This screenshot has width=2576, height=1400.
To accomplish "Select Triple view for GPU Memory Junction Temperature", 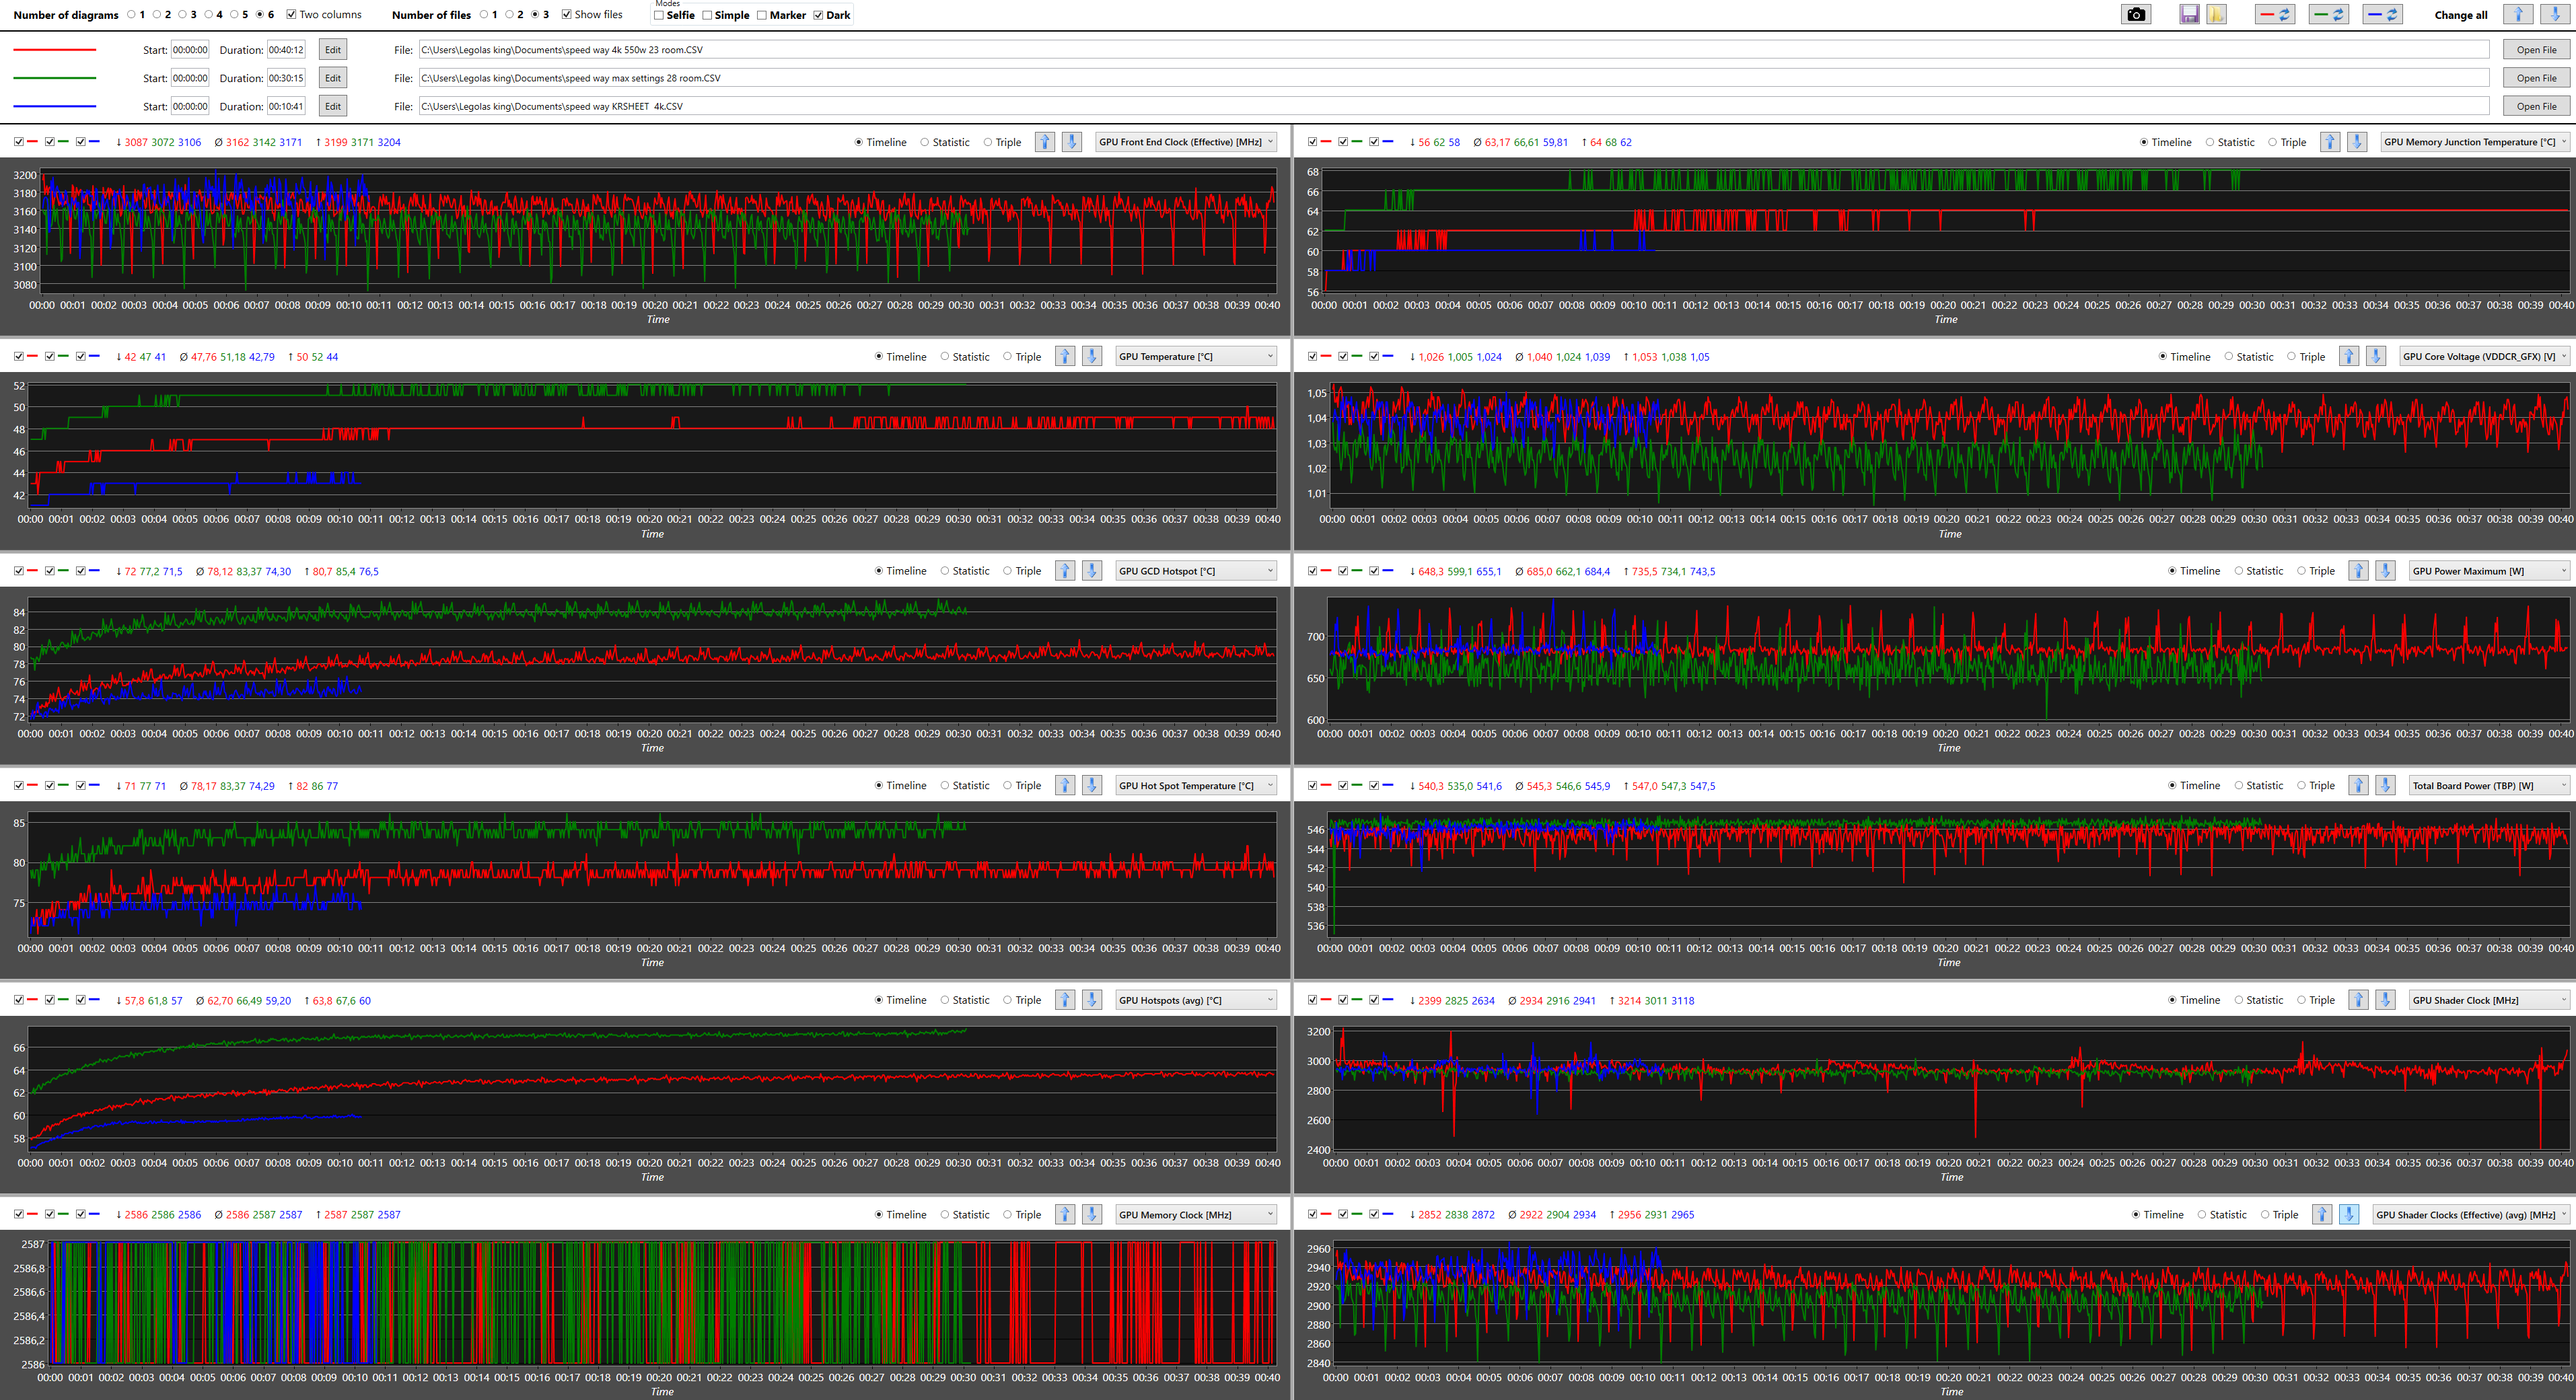I will click(2273, 142).
